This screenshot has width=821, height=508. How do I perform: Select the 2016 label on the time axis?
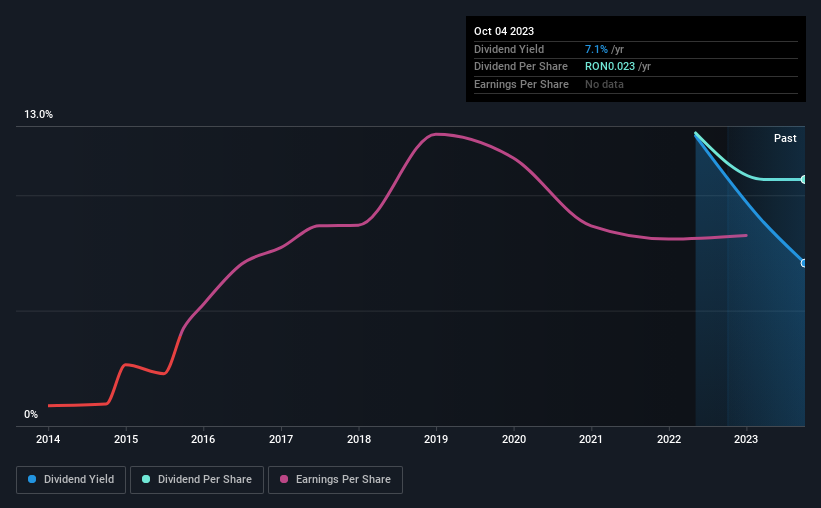pyautogui.click(x=203, y=439)
